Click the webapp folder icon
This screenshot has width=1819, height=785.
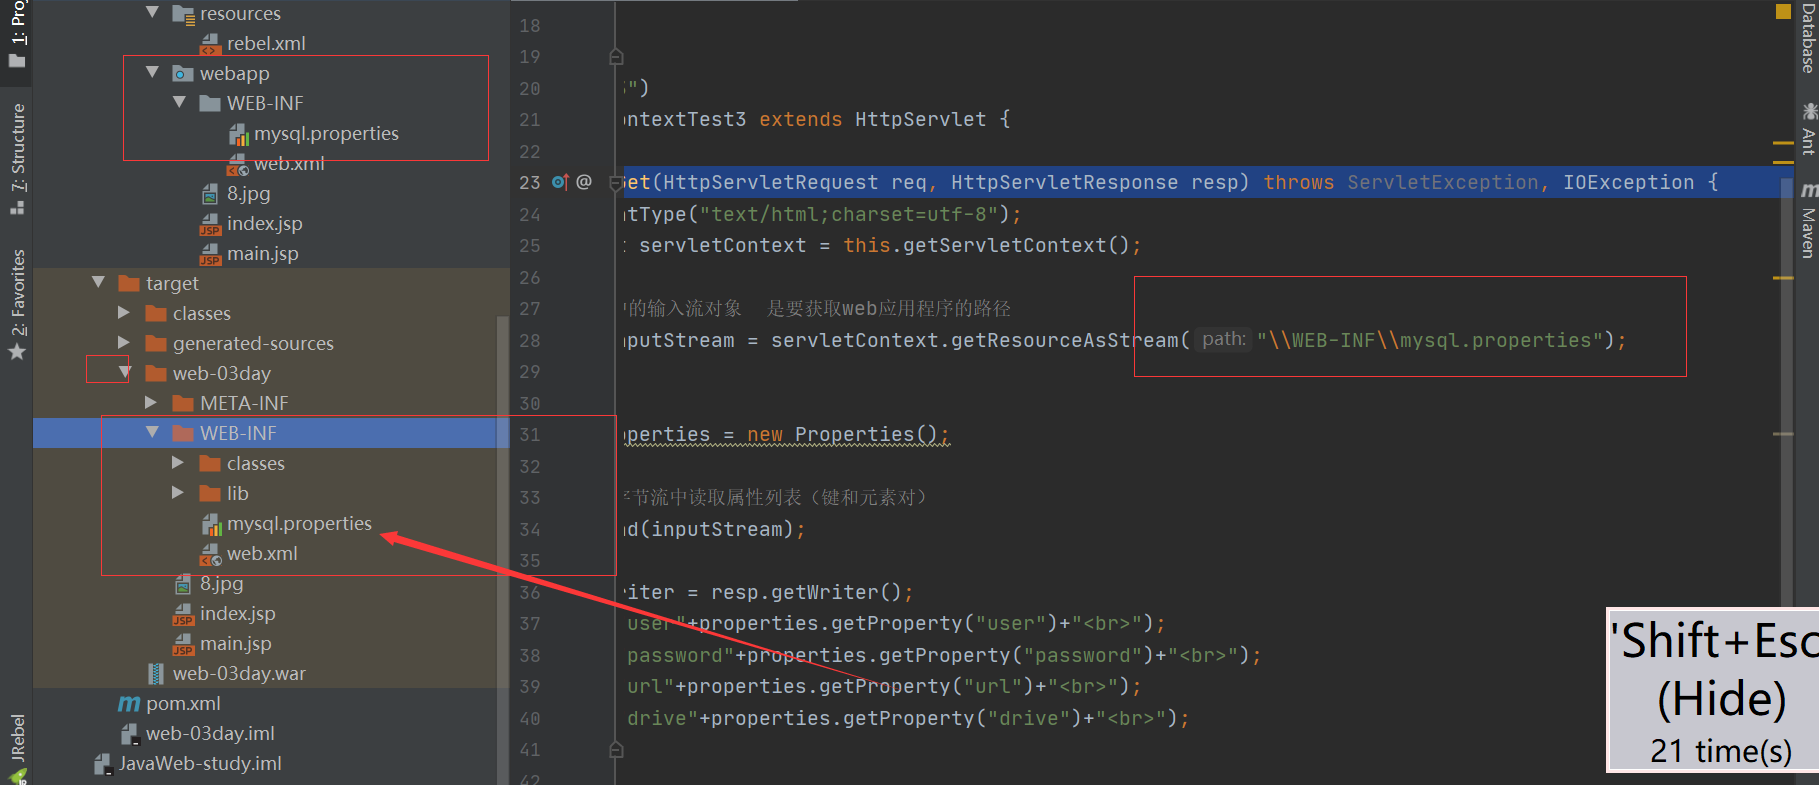point(183,73)
